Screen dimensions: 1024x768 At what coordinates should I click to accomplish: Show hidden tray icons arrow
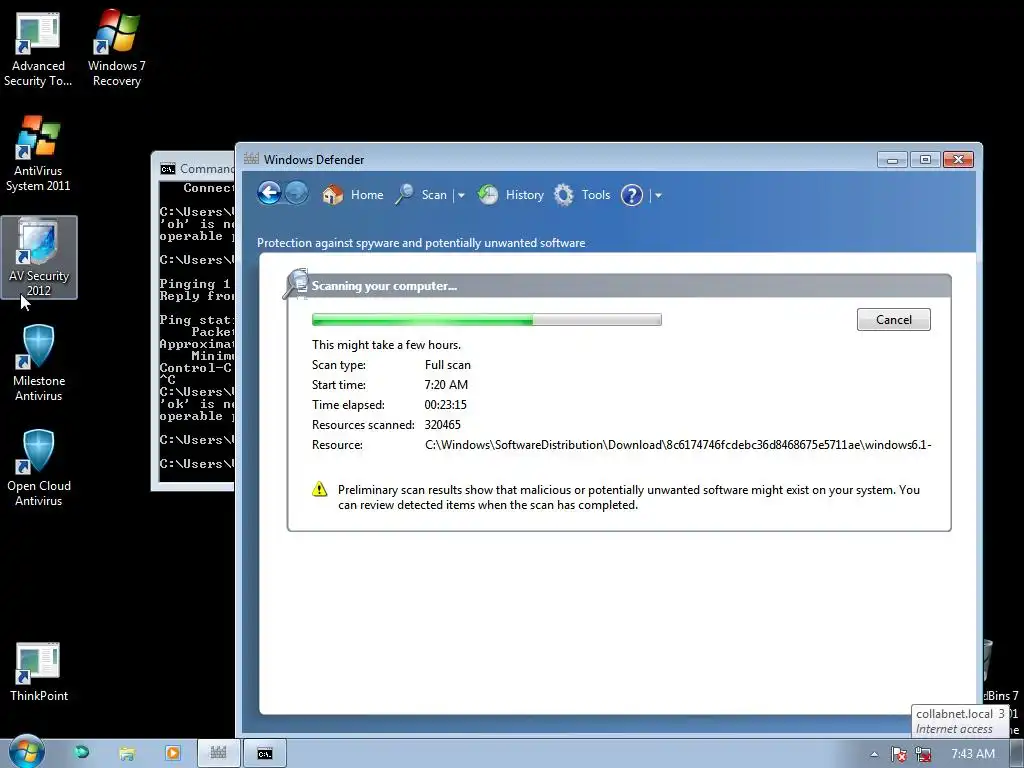[874, 754]
